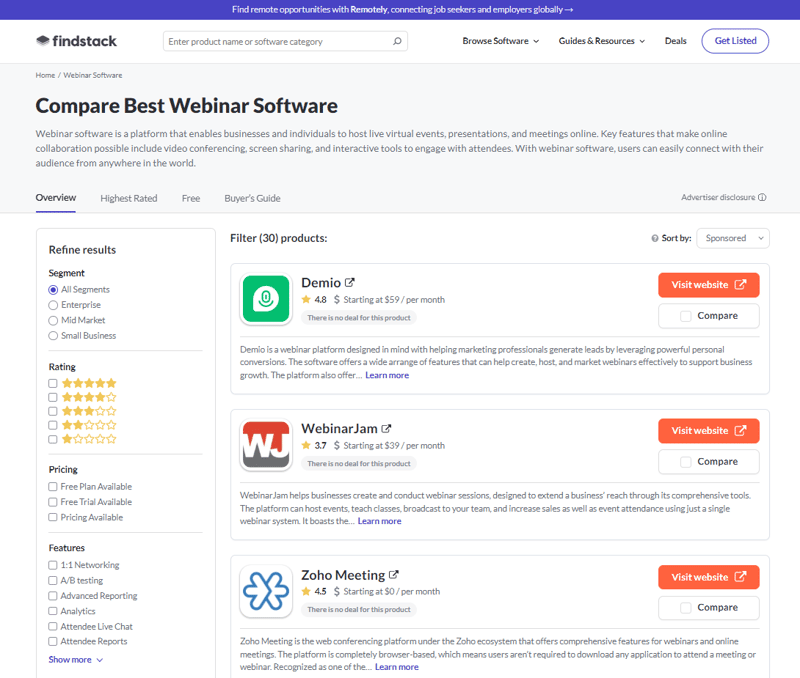800x678 pixels.
Task: Select the Mid Market segment option
Action: tap(53, 320)
